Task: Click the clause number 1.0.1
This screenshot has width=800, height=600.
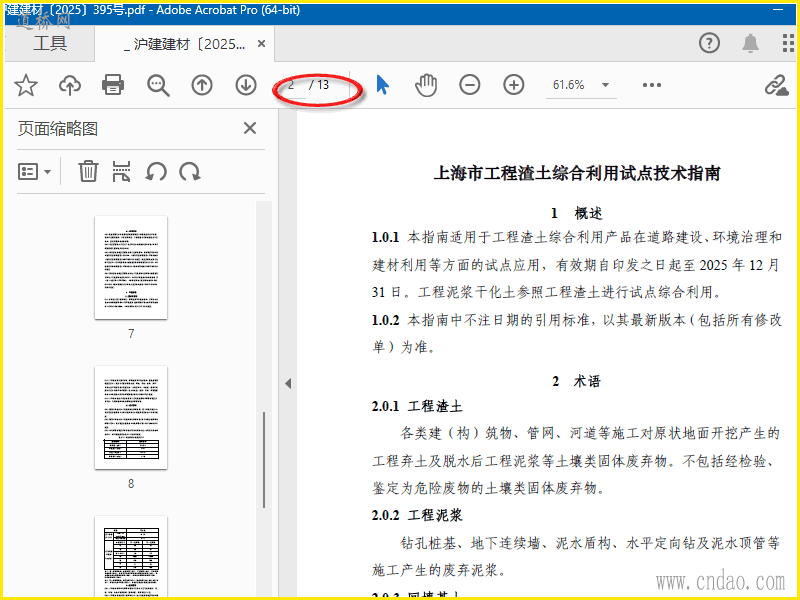Action: [x=385, y=237]
